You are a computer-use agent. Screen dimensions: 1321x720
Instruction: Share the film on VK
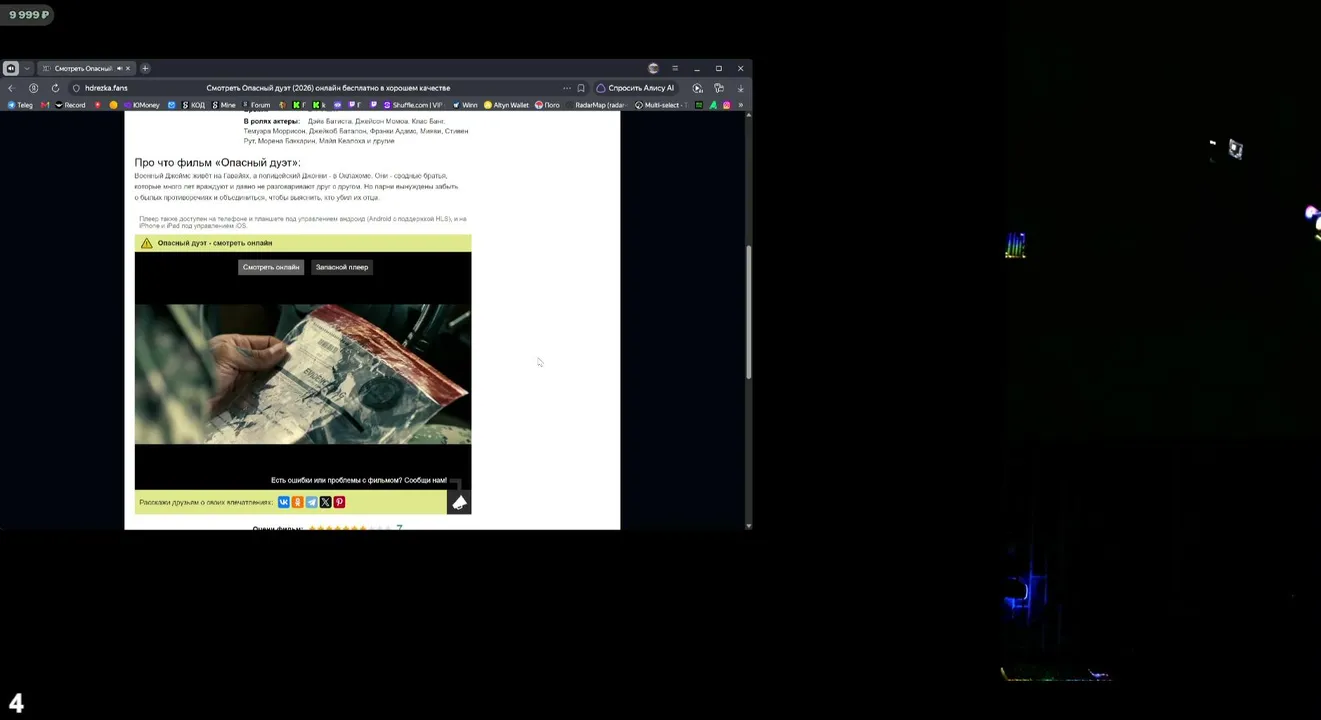point(284,502)
